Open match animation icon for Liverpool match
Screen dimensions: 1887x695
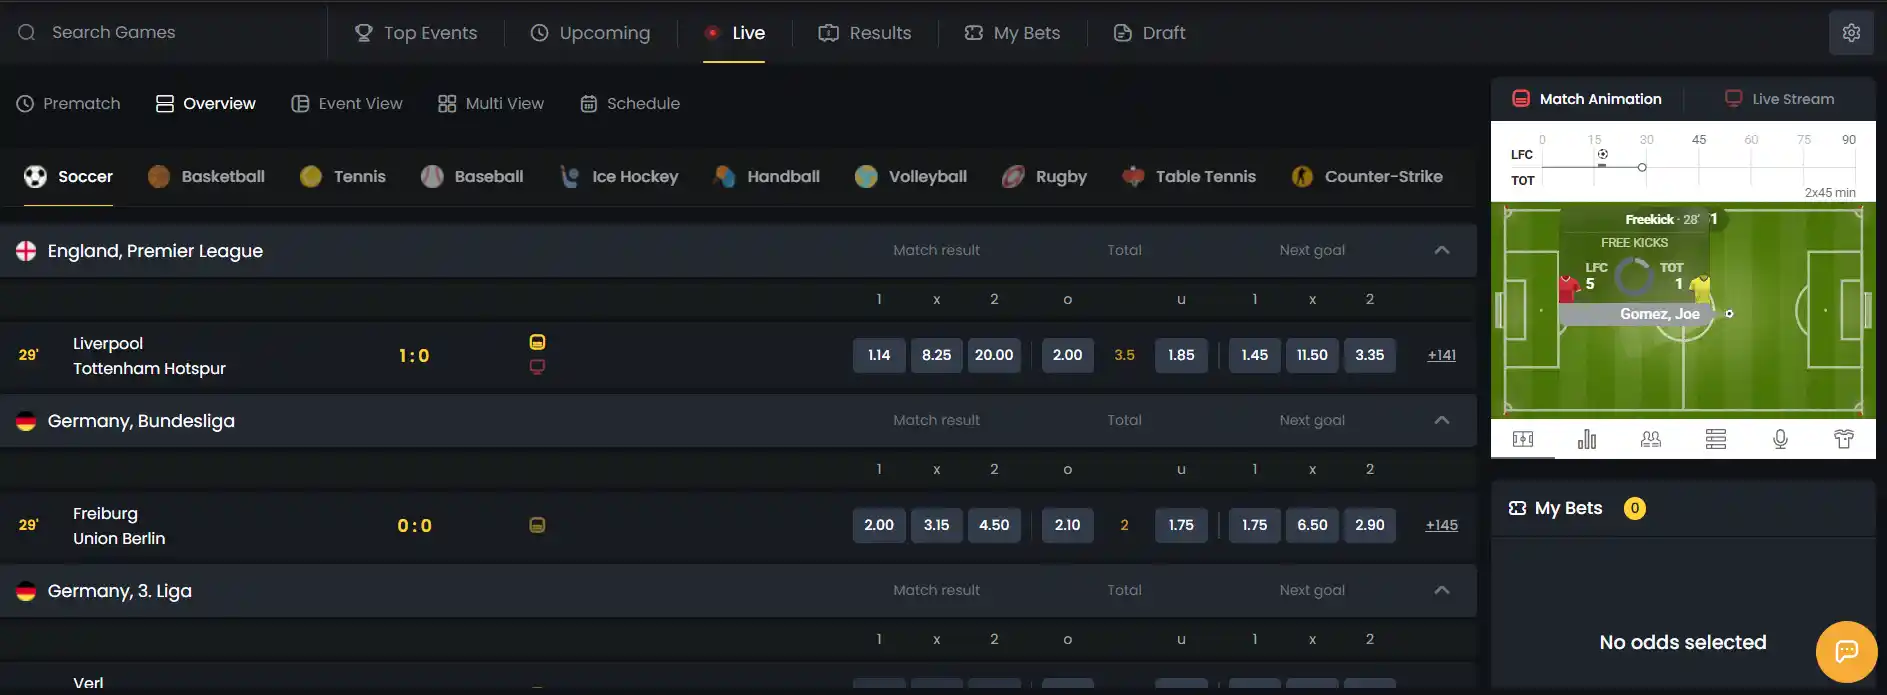537,342
